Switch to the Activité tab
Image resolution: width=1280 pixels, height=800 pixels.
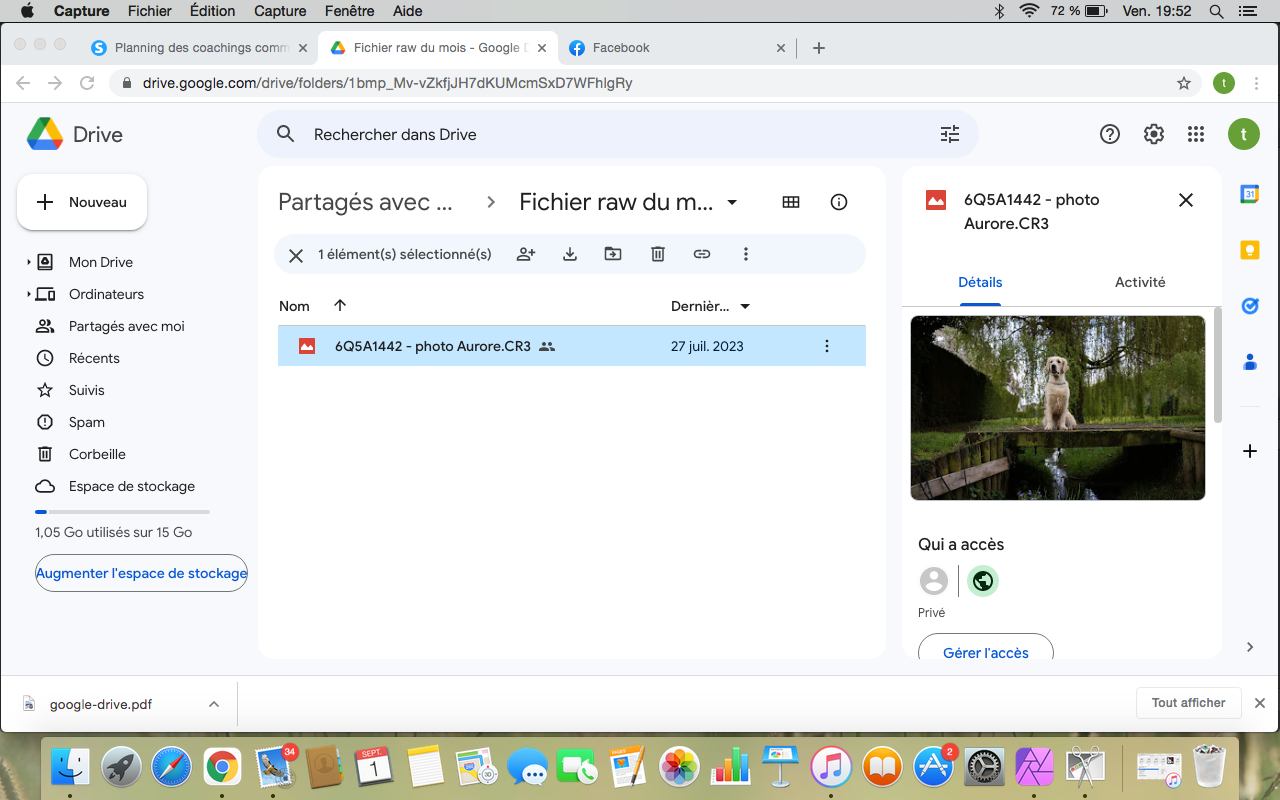click(x=1140, y=282)
